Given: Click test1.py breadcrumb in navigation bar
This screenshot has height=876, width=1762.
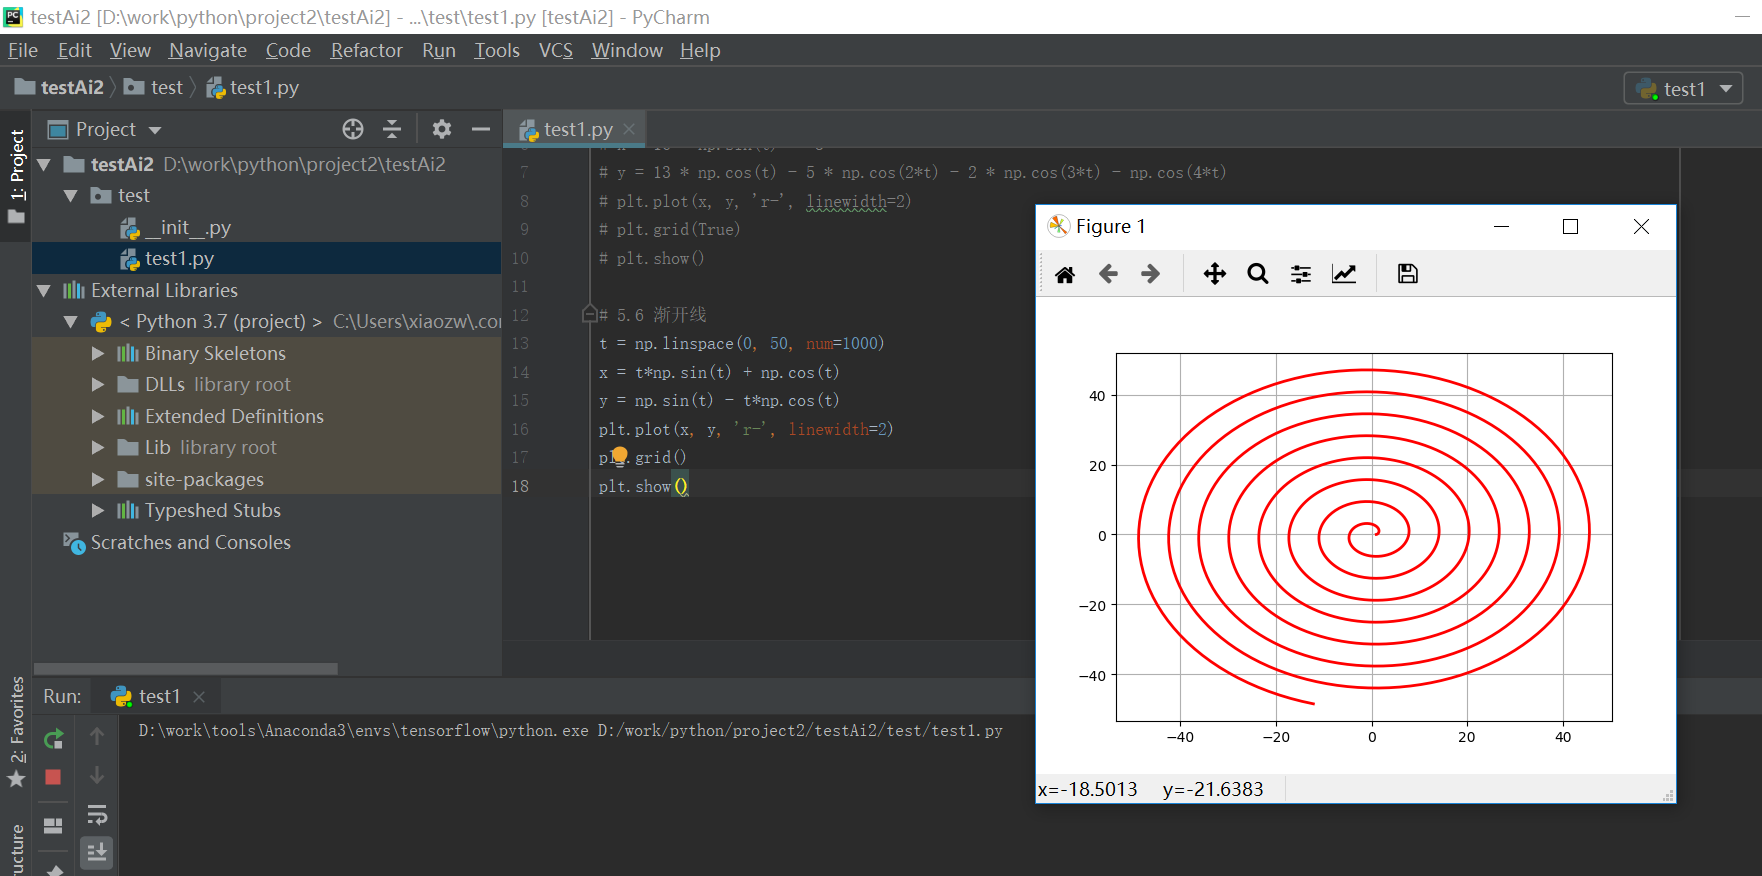Looking at the screenshot, I should [x=253, y=88].
